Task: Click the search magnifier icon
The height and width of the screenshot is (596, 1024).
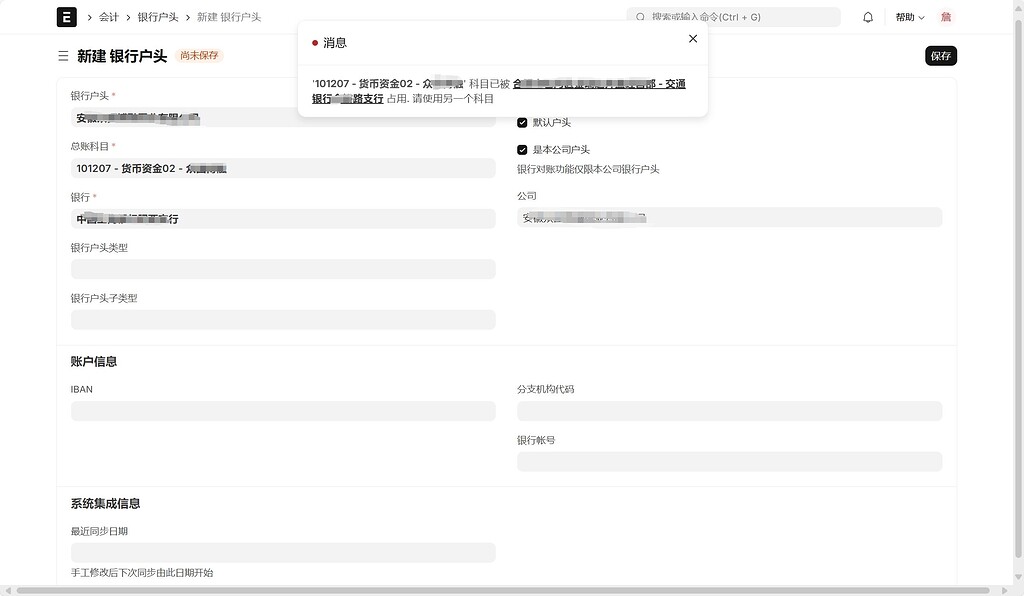Action: pyautogui.click(x=640, y=17)
